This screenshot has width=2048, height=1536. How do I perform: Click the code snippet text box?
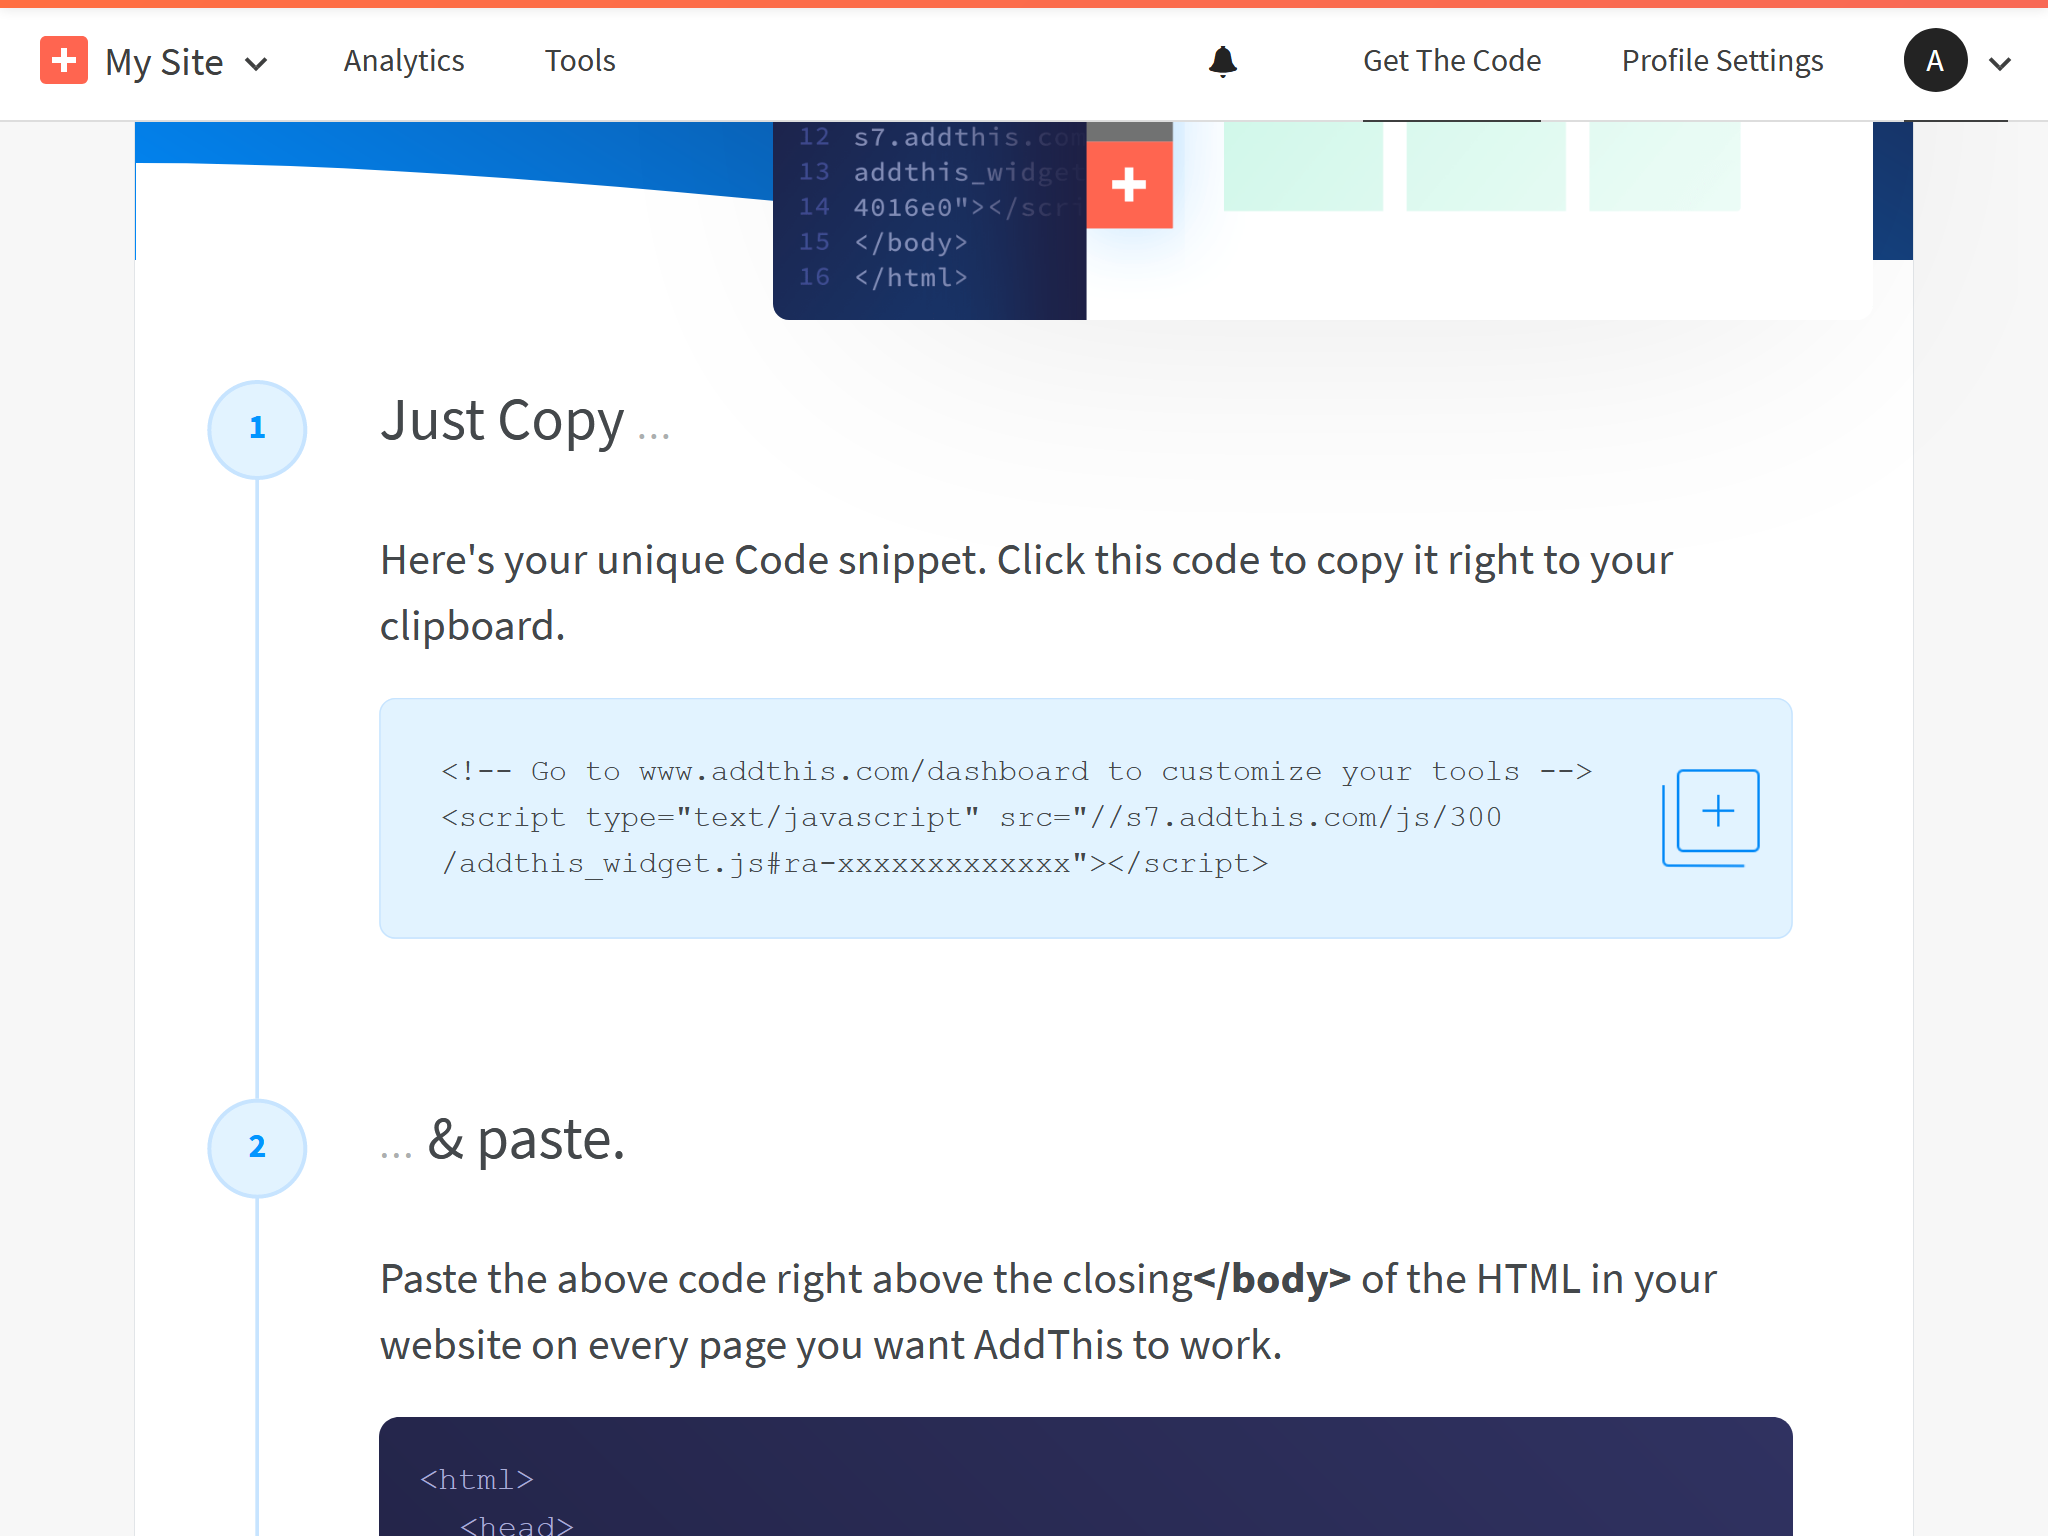click(x=1085, y=818)
